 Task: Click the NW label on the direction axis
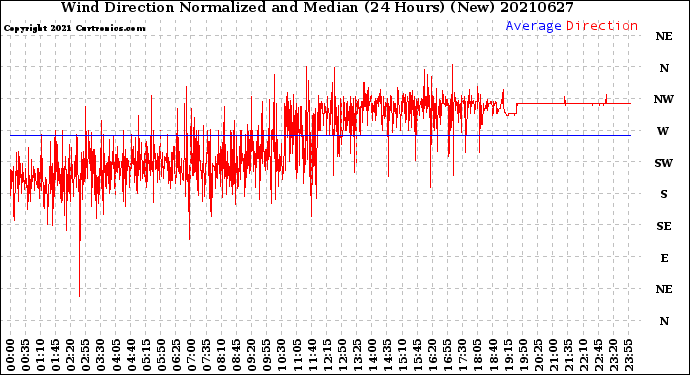(664, 99)
